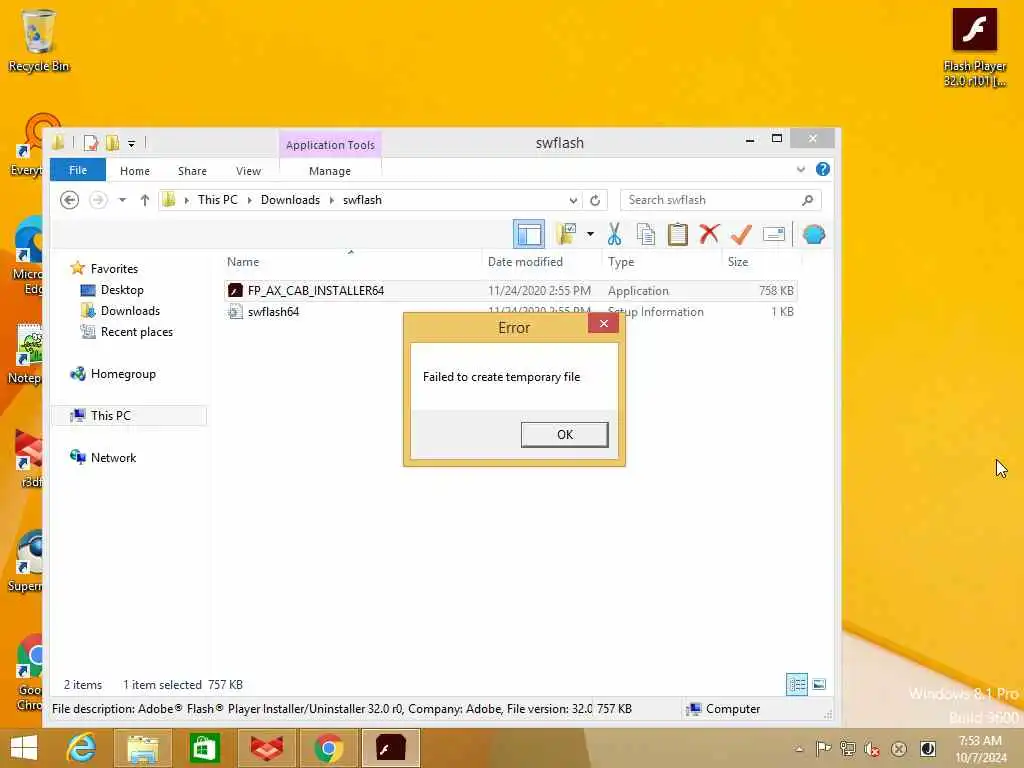Open Internet Explorer from taskbar
Screen dimensions: 1024x768
(x=81, y=747)
